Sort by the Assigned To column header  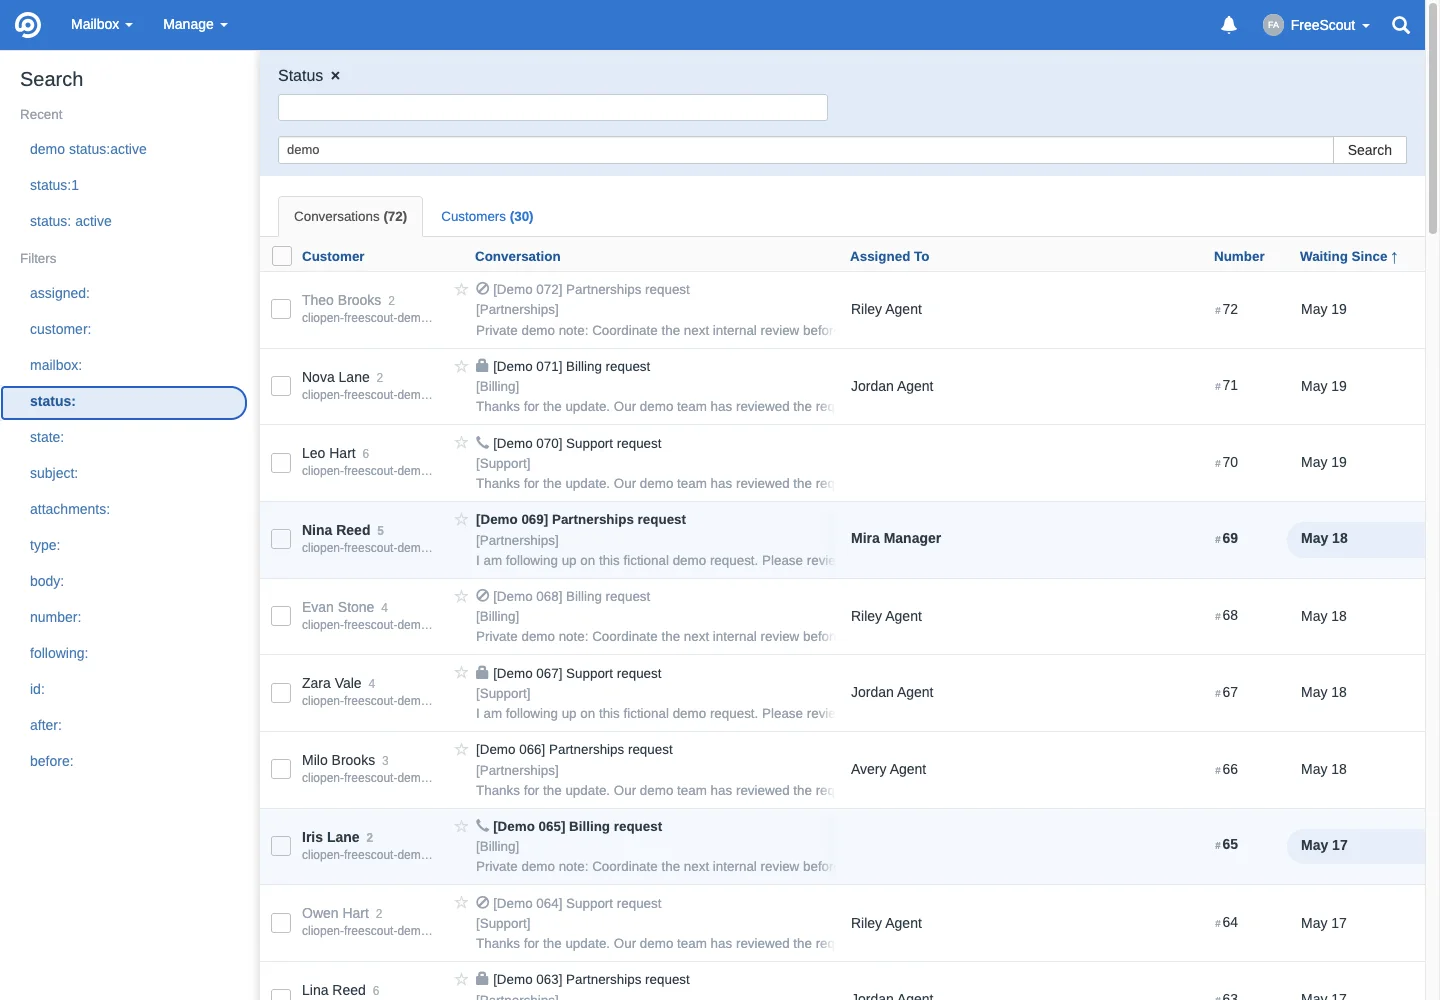click(889, 256)
